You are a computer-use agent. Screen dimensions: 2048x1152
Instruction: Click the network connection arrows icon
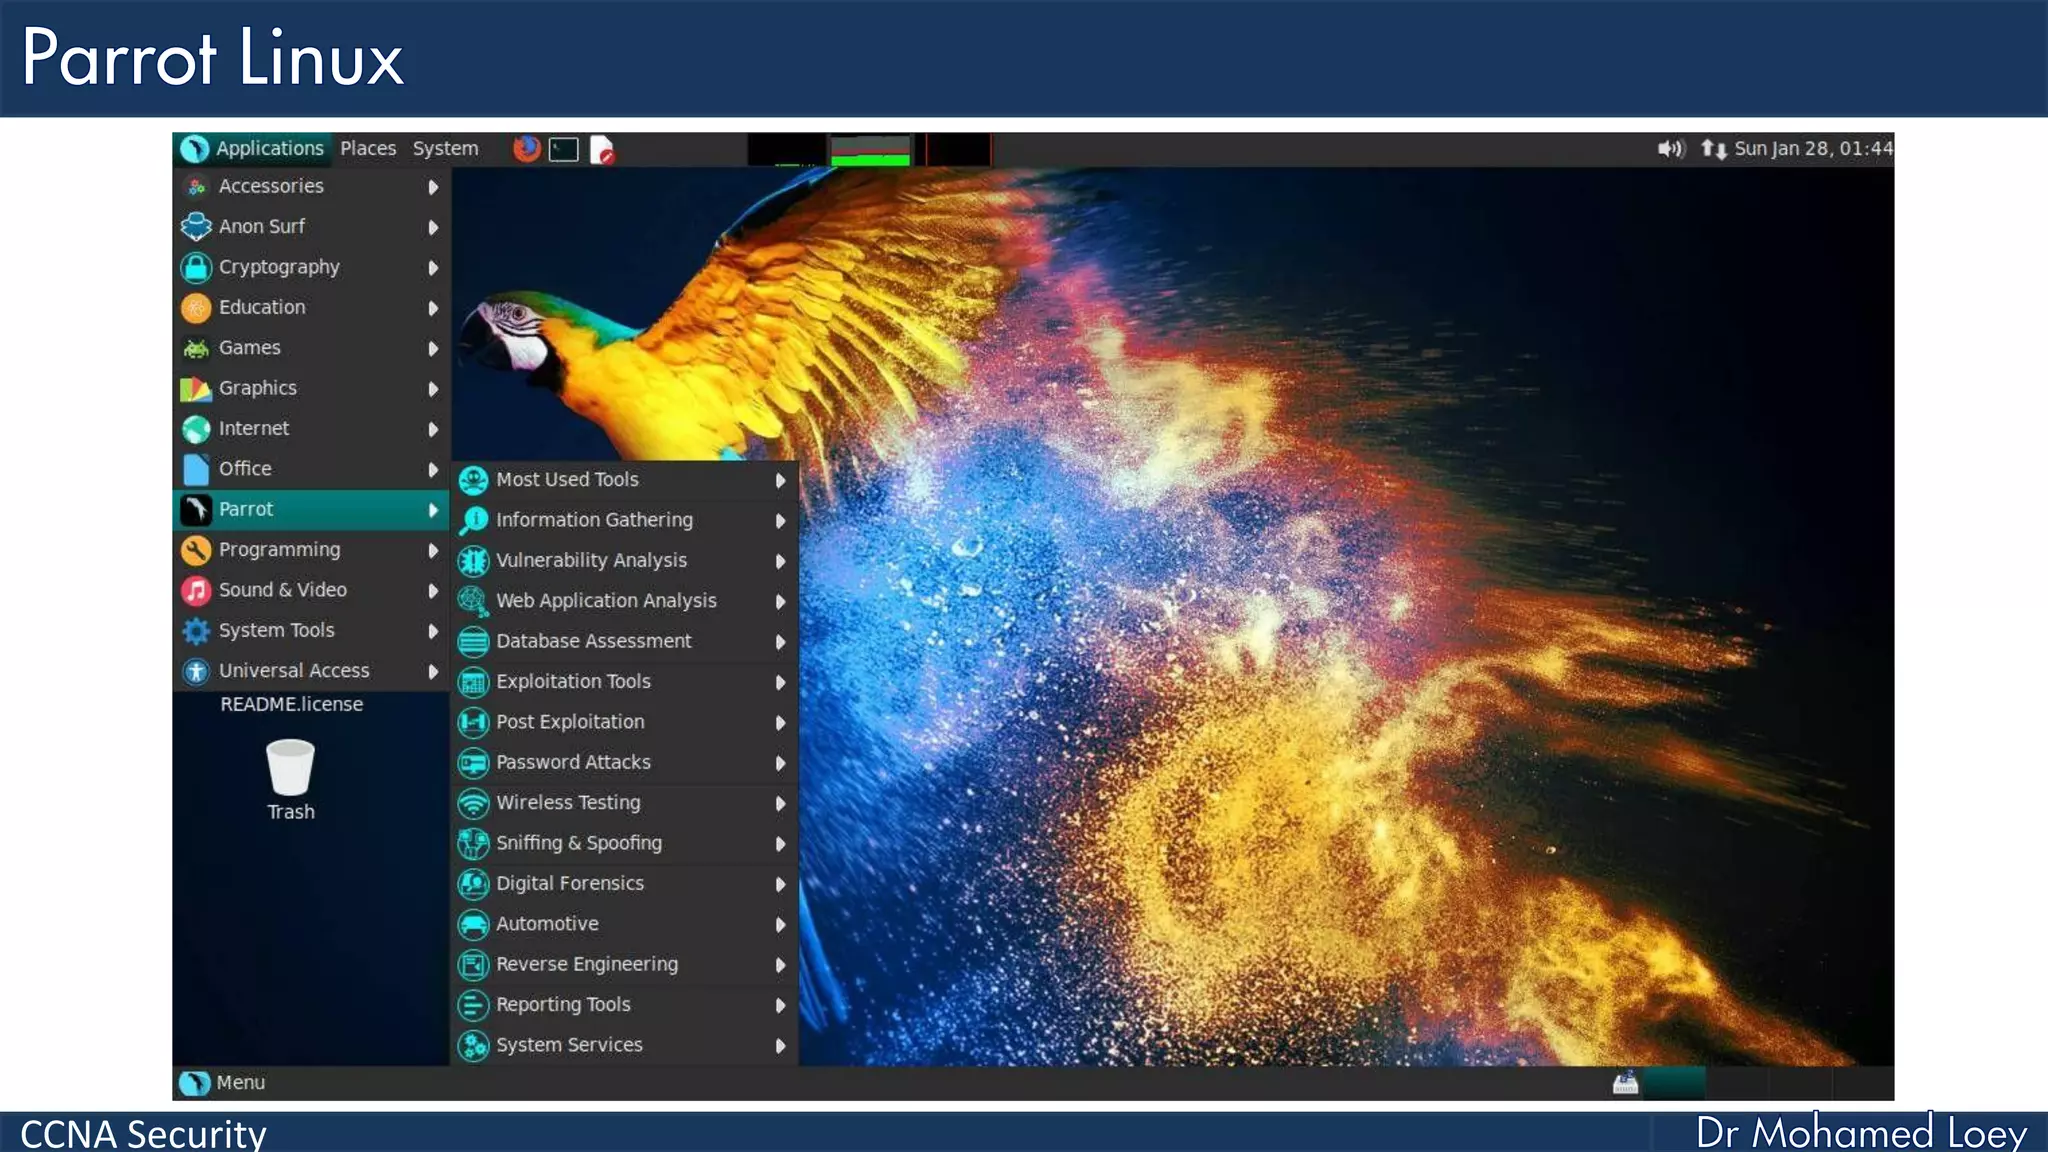[1713, 149]
